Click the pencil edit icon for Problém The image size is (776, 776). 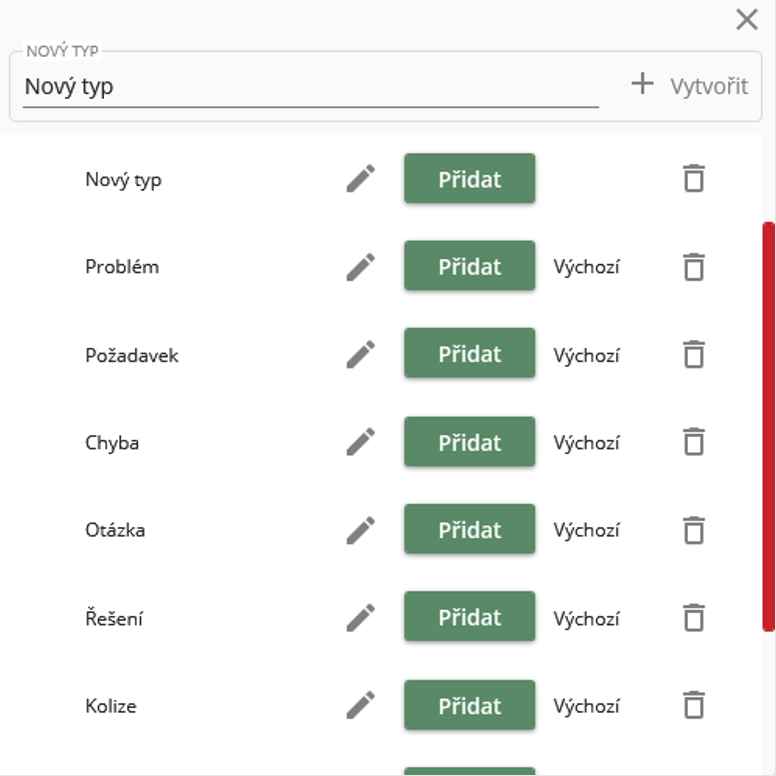click(x=361, y=267)
